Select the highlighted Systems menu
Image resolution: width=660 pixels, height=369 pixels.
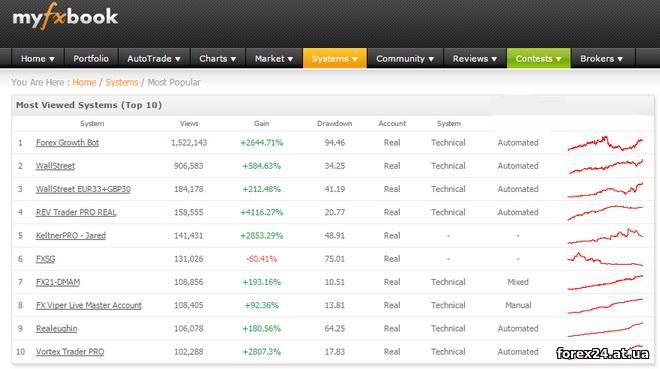[335, 58]
